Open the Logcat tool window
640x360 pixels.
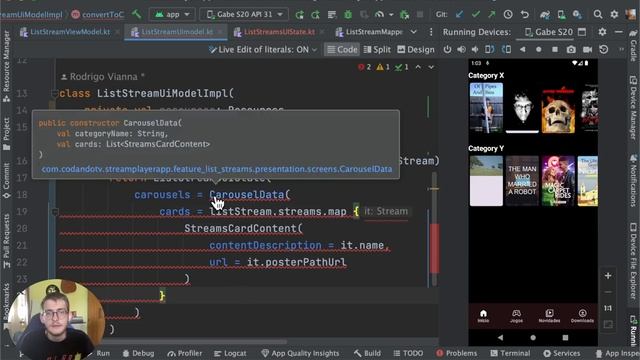[230, 353]
